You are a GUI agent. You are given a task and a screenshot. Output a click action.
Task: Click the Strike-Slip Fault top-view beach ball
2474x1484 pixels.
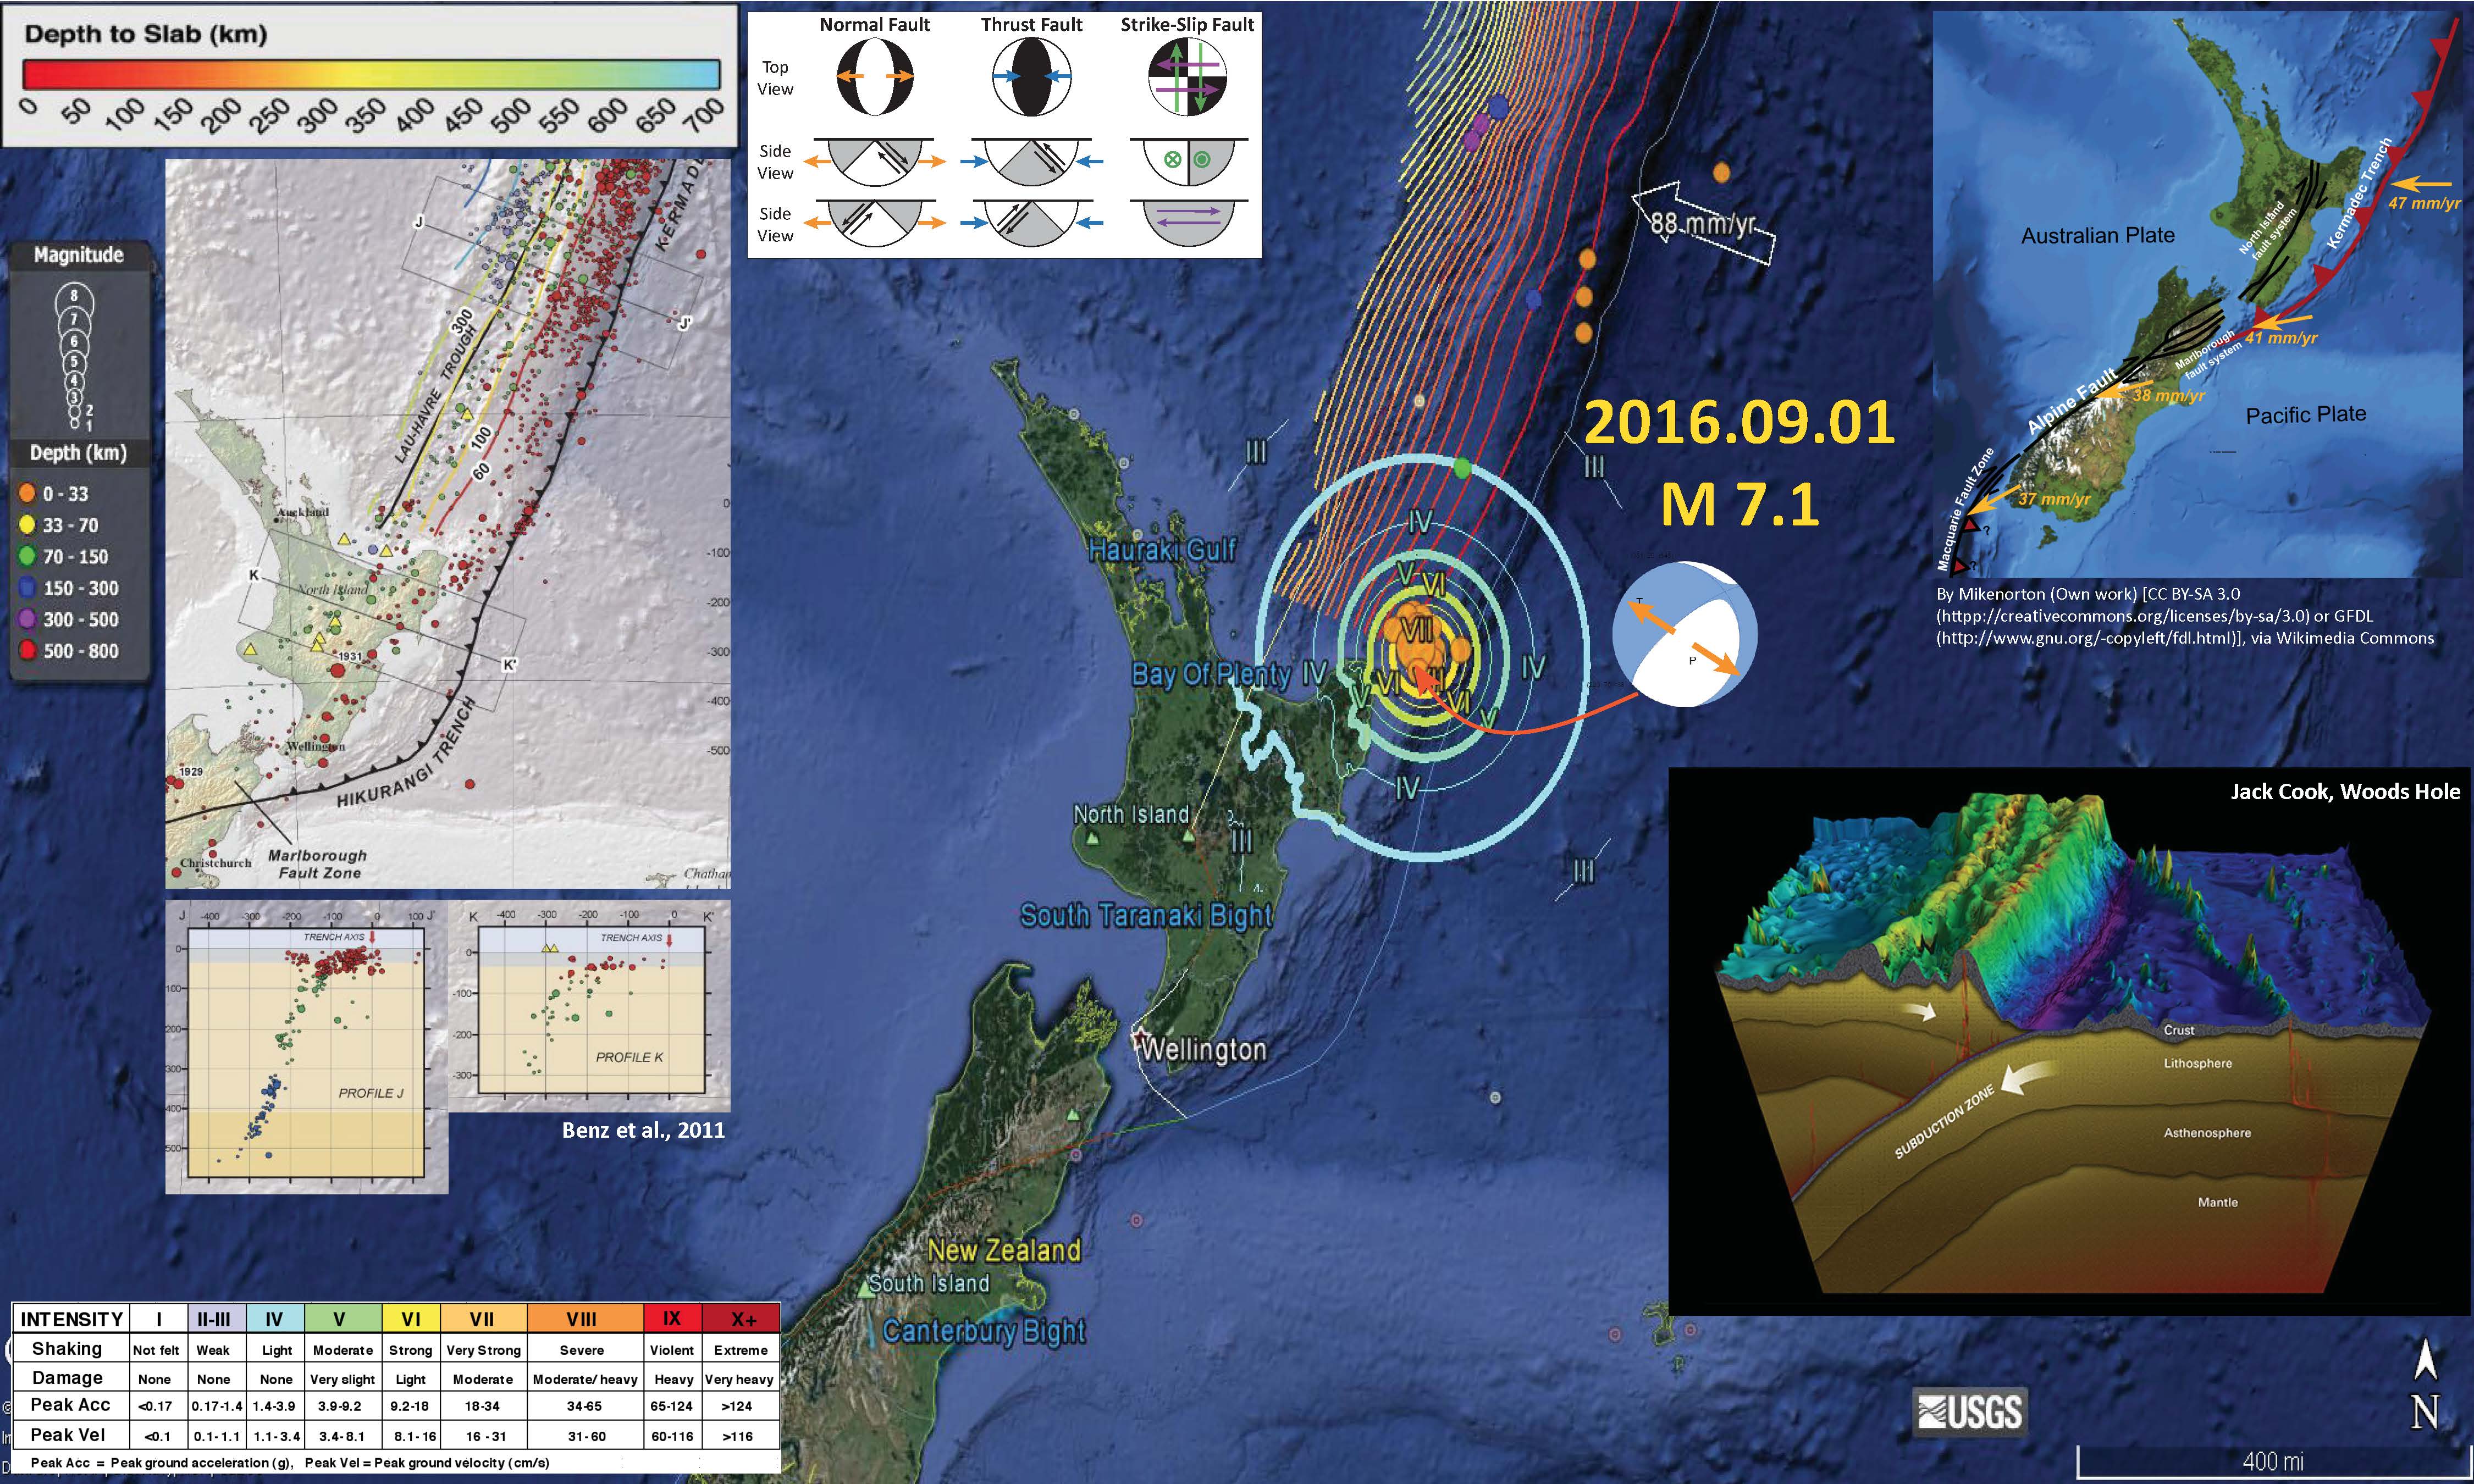[1187, 77]
